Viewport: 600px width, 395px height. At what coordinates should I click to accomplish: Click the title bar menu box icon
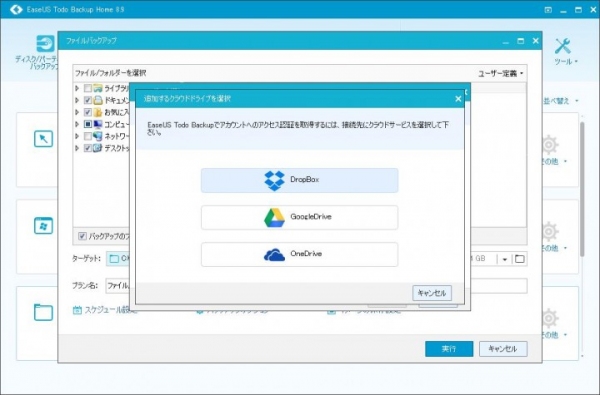(x=548, y=10)
